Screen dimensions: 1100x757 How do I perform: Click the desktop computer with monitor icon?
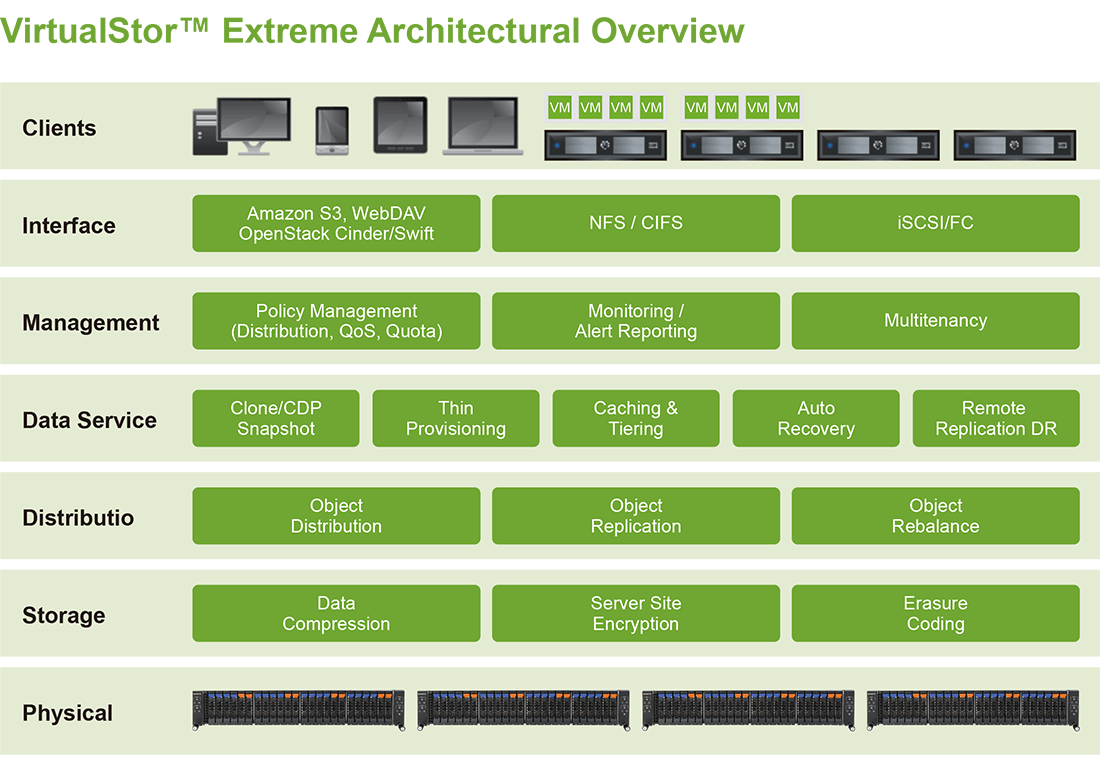pyautogui.click(x=242, y=126)
